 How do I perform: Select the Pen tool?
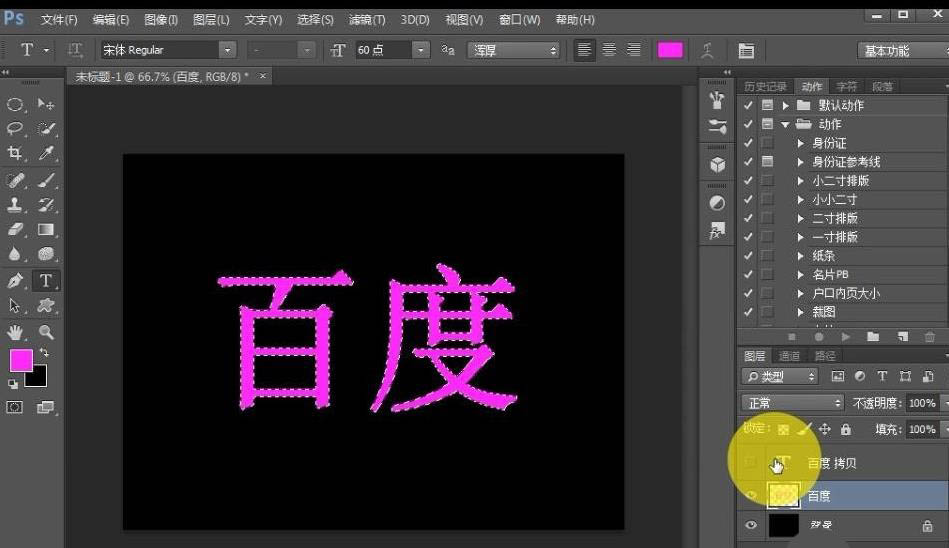pos(15,281)
